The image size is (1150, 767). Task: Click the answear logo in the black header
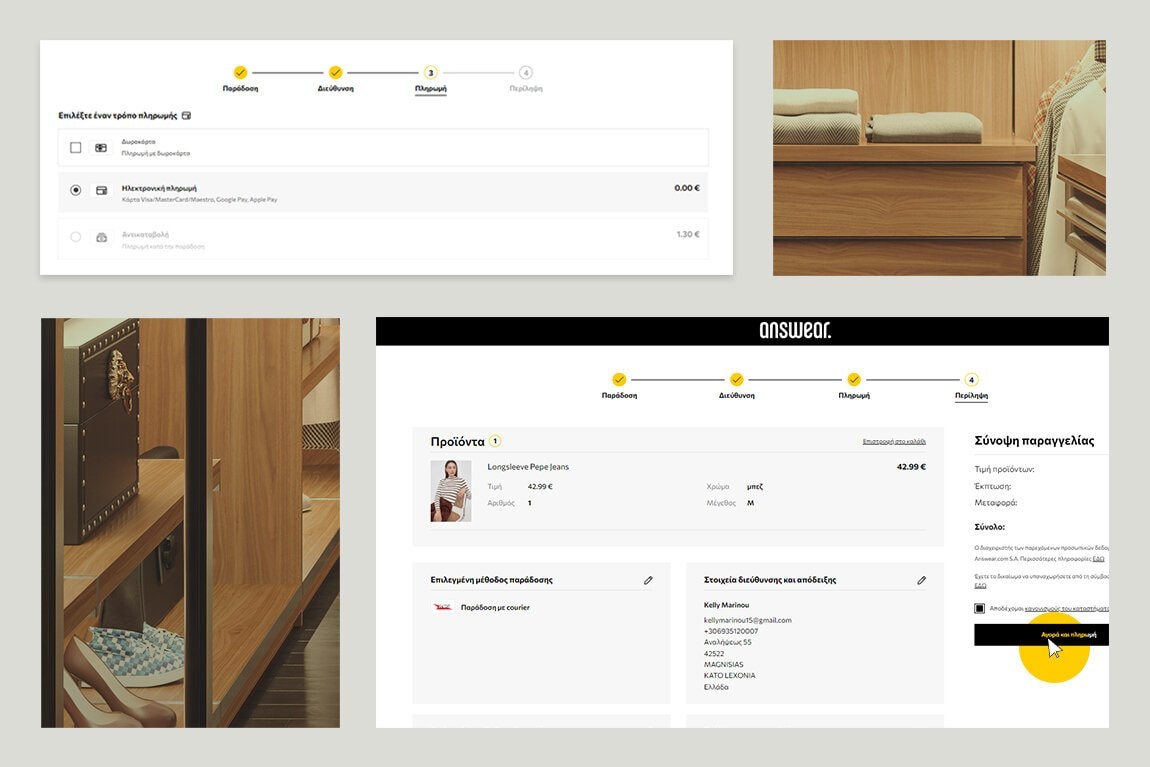pyautogui.click(x=794, y=331)
